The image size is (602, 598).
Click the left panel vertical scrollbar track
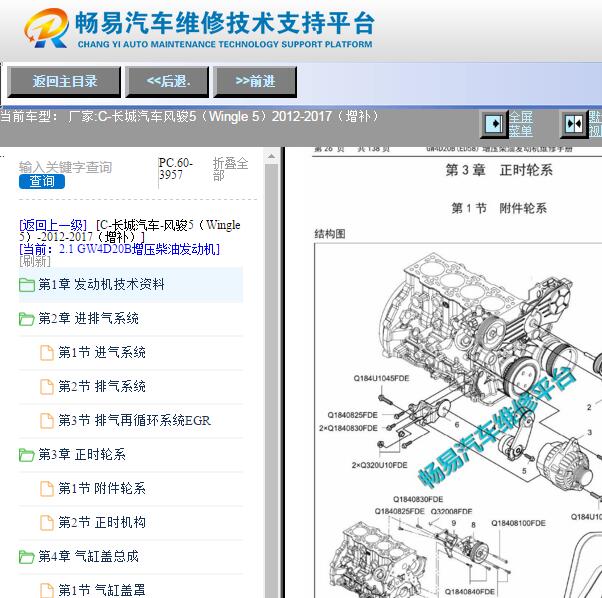click(x=271, y=380)
